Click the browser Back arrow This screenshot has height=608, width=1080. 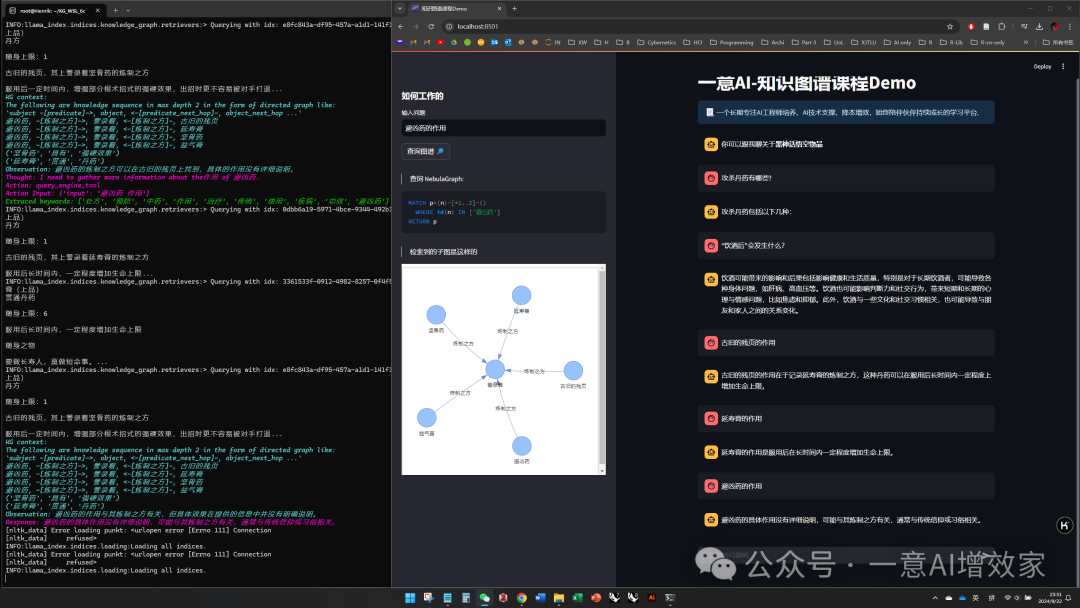[x=401, y=26]
